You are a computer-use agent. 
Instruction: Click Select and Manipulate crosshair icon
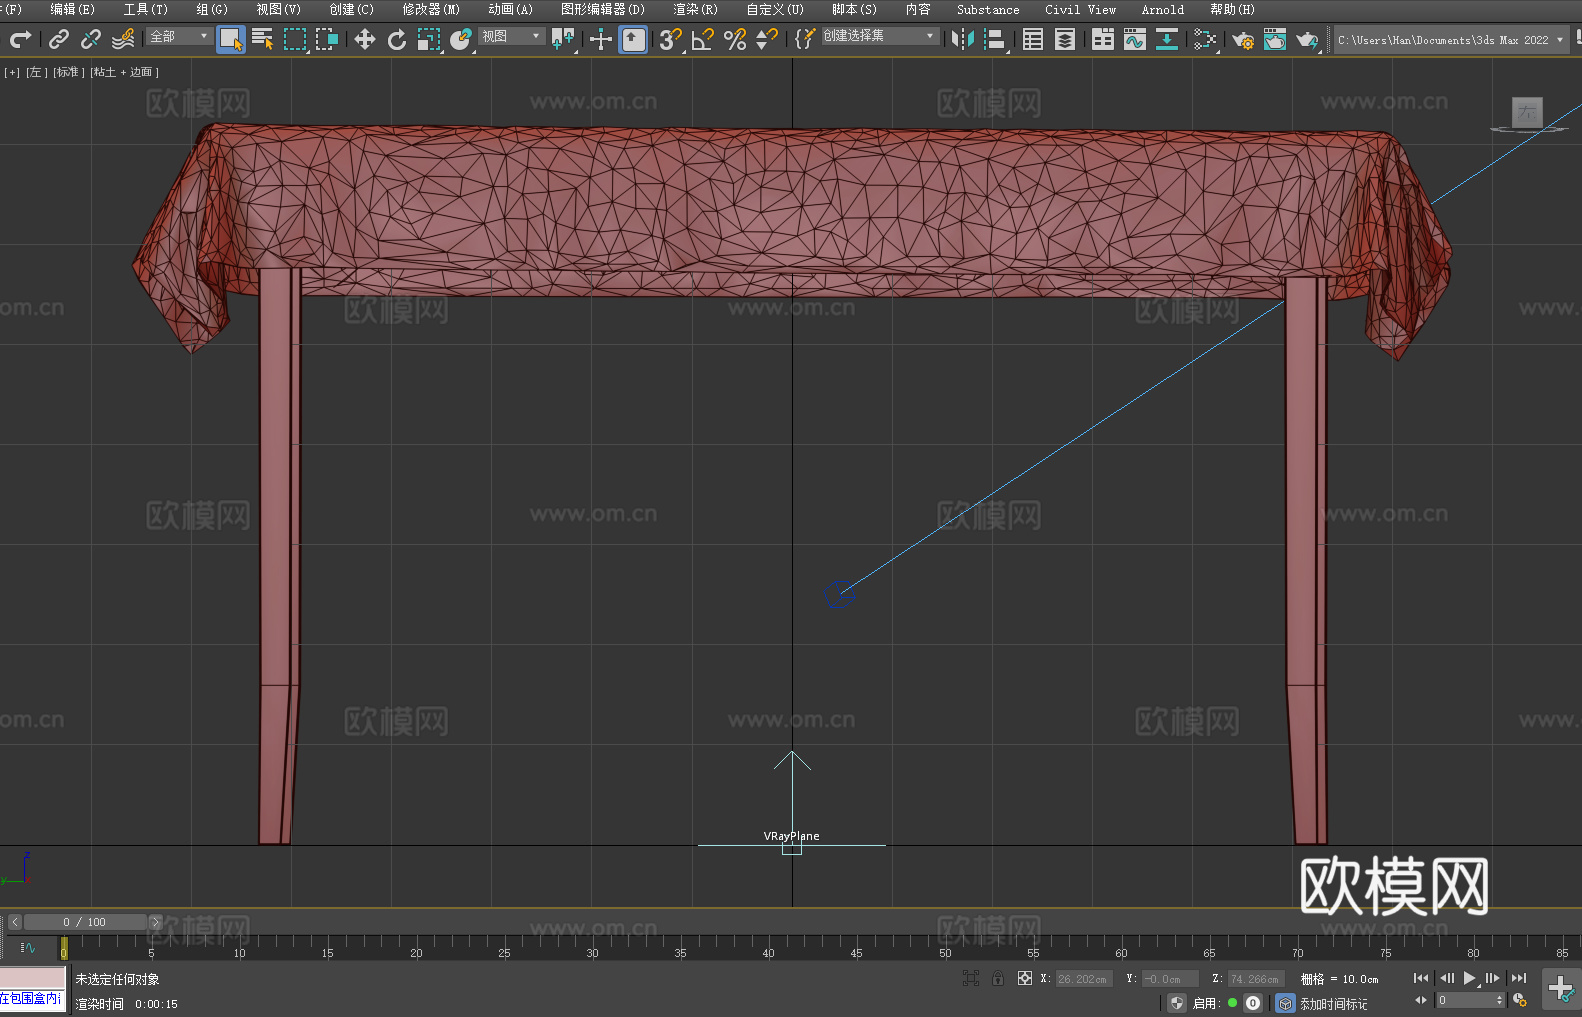click(x=601, y=39)
